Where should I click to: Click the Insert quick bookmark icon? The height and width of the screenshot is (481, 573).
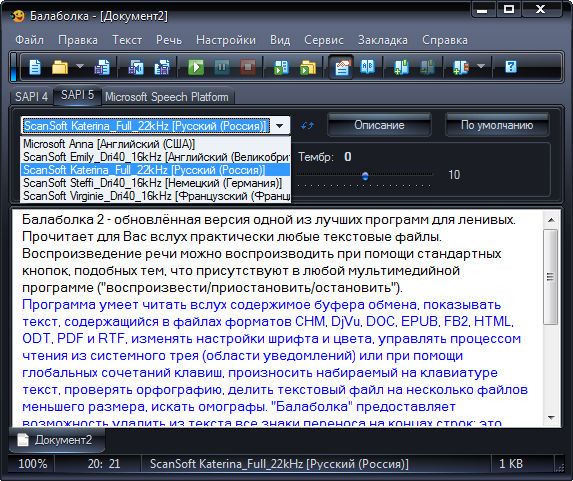(x=401, y=67)
